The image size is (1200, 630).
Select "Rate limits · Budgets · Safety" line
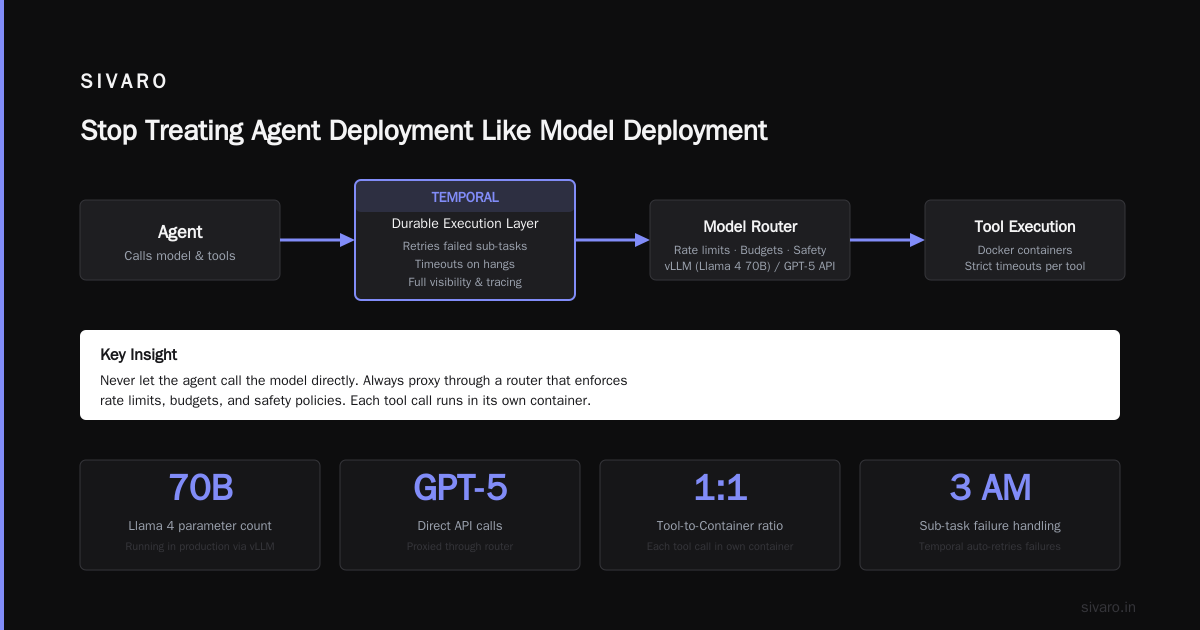[x=750, y=250]
